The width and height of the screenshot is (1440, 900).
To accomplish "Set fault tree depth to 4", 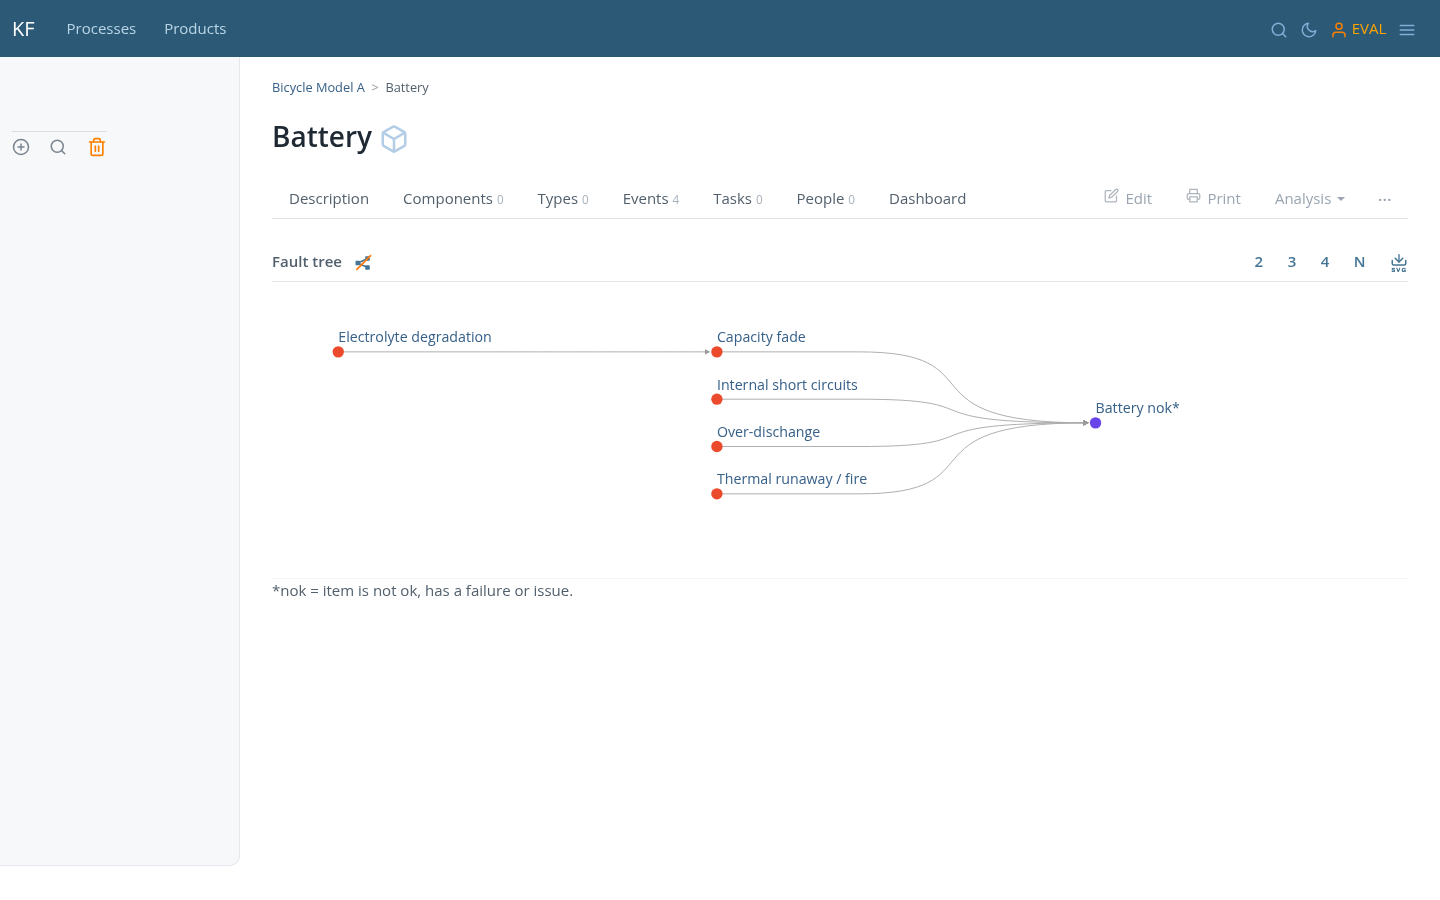I will coord(1324,262).
